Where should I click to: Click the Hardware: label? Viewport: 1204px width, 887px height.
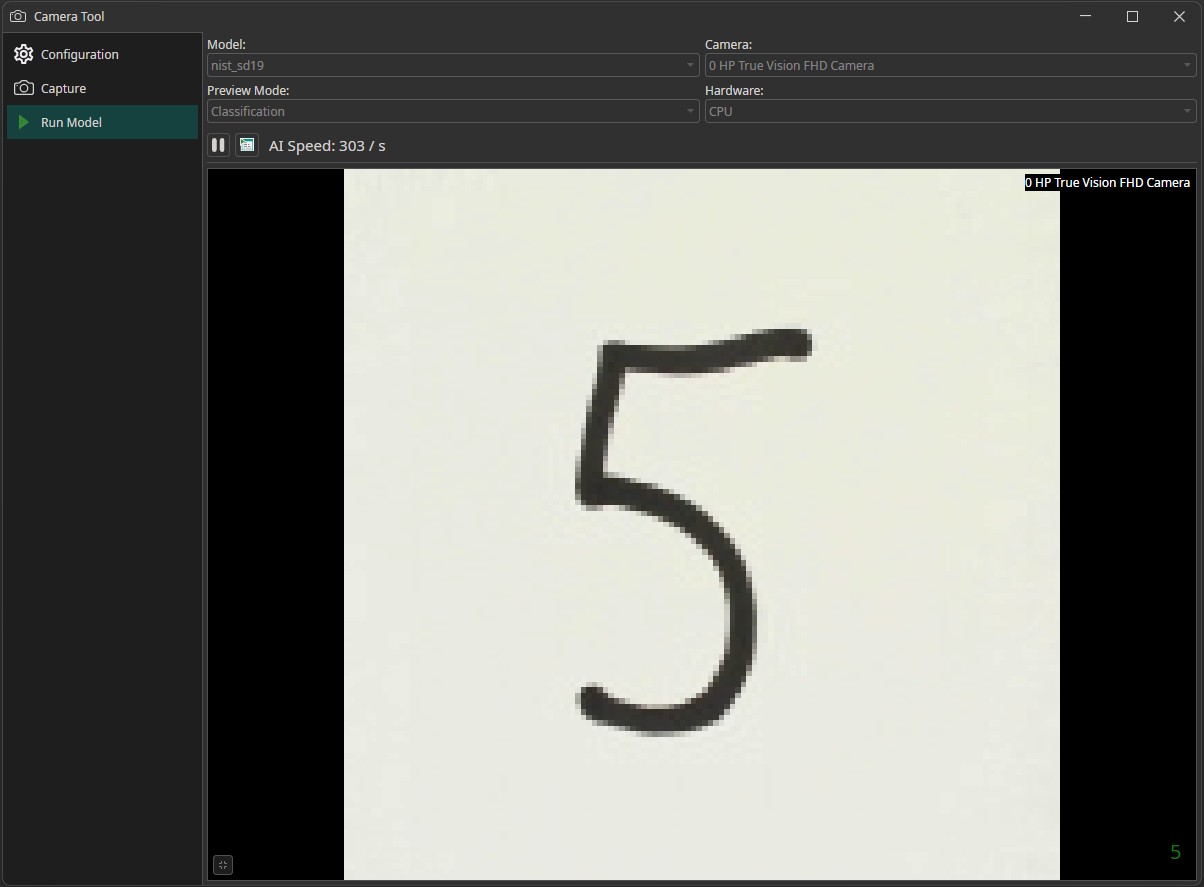tap(734, 91)
